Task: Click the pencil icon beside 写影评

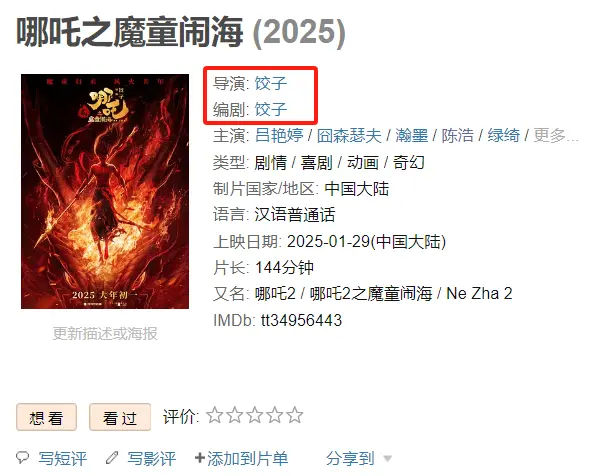Action: pyautogui.click(x=112, y=457)
